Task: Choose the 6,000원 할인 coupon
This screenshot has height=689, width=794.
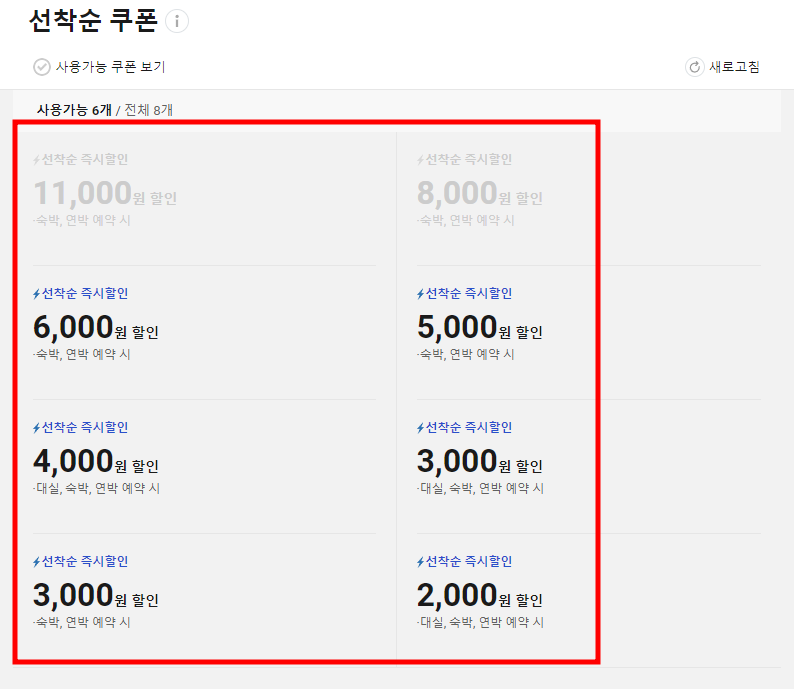Action: (205, 333)
